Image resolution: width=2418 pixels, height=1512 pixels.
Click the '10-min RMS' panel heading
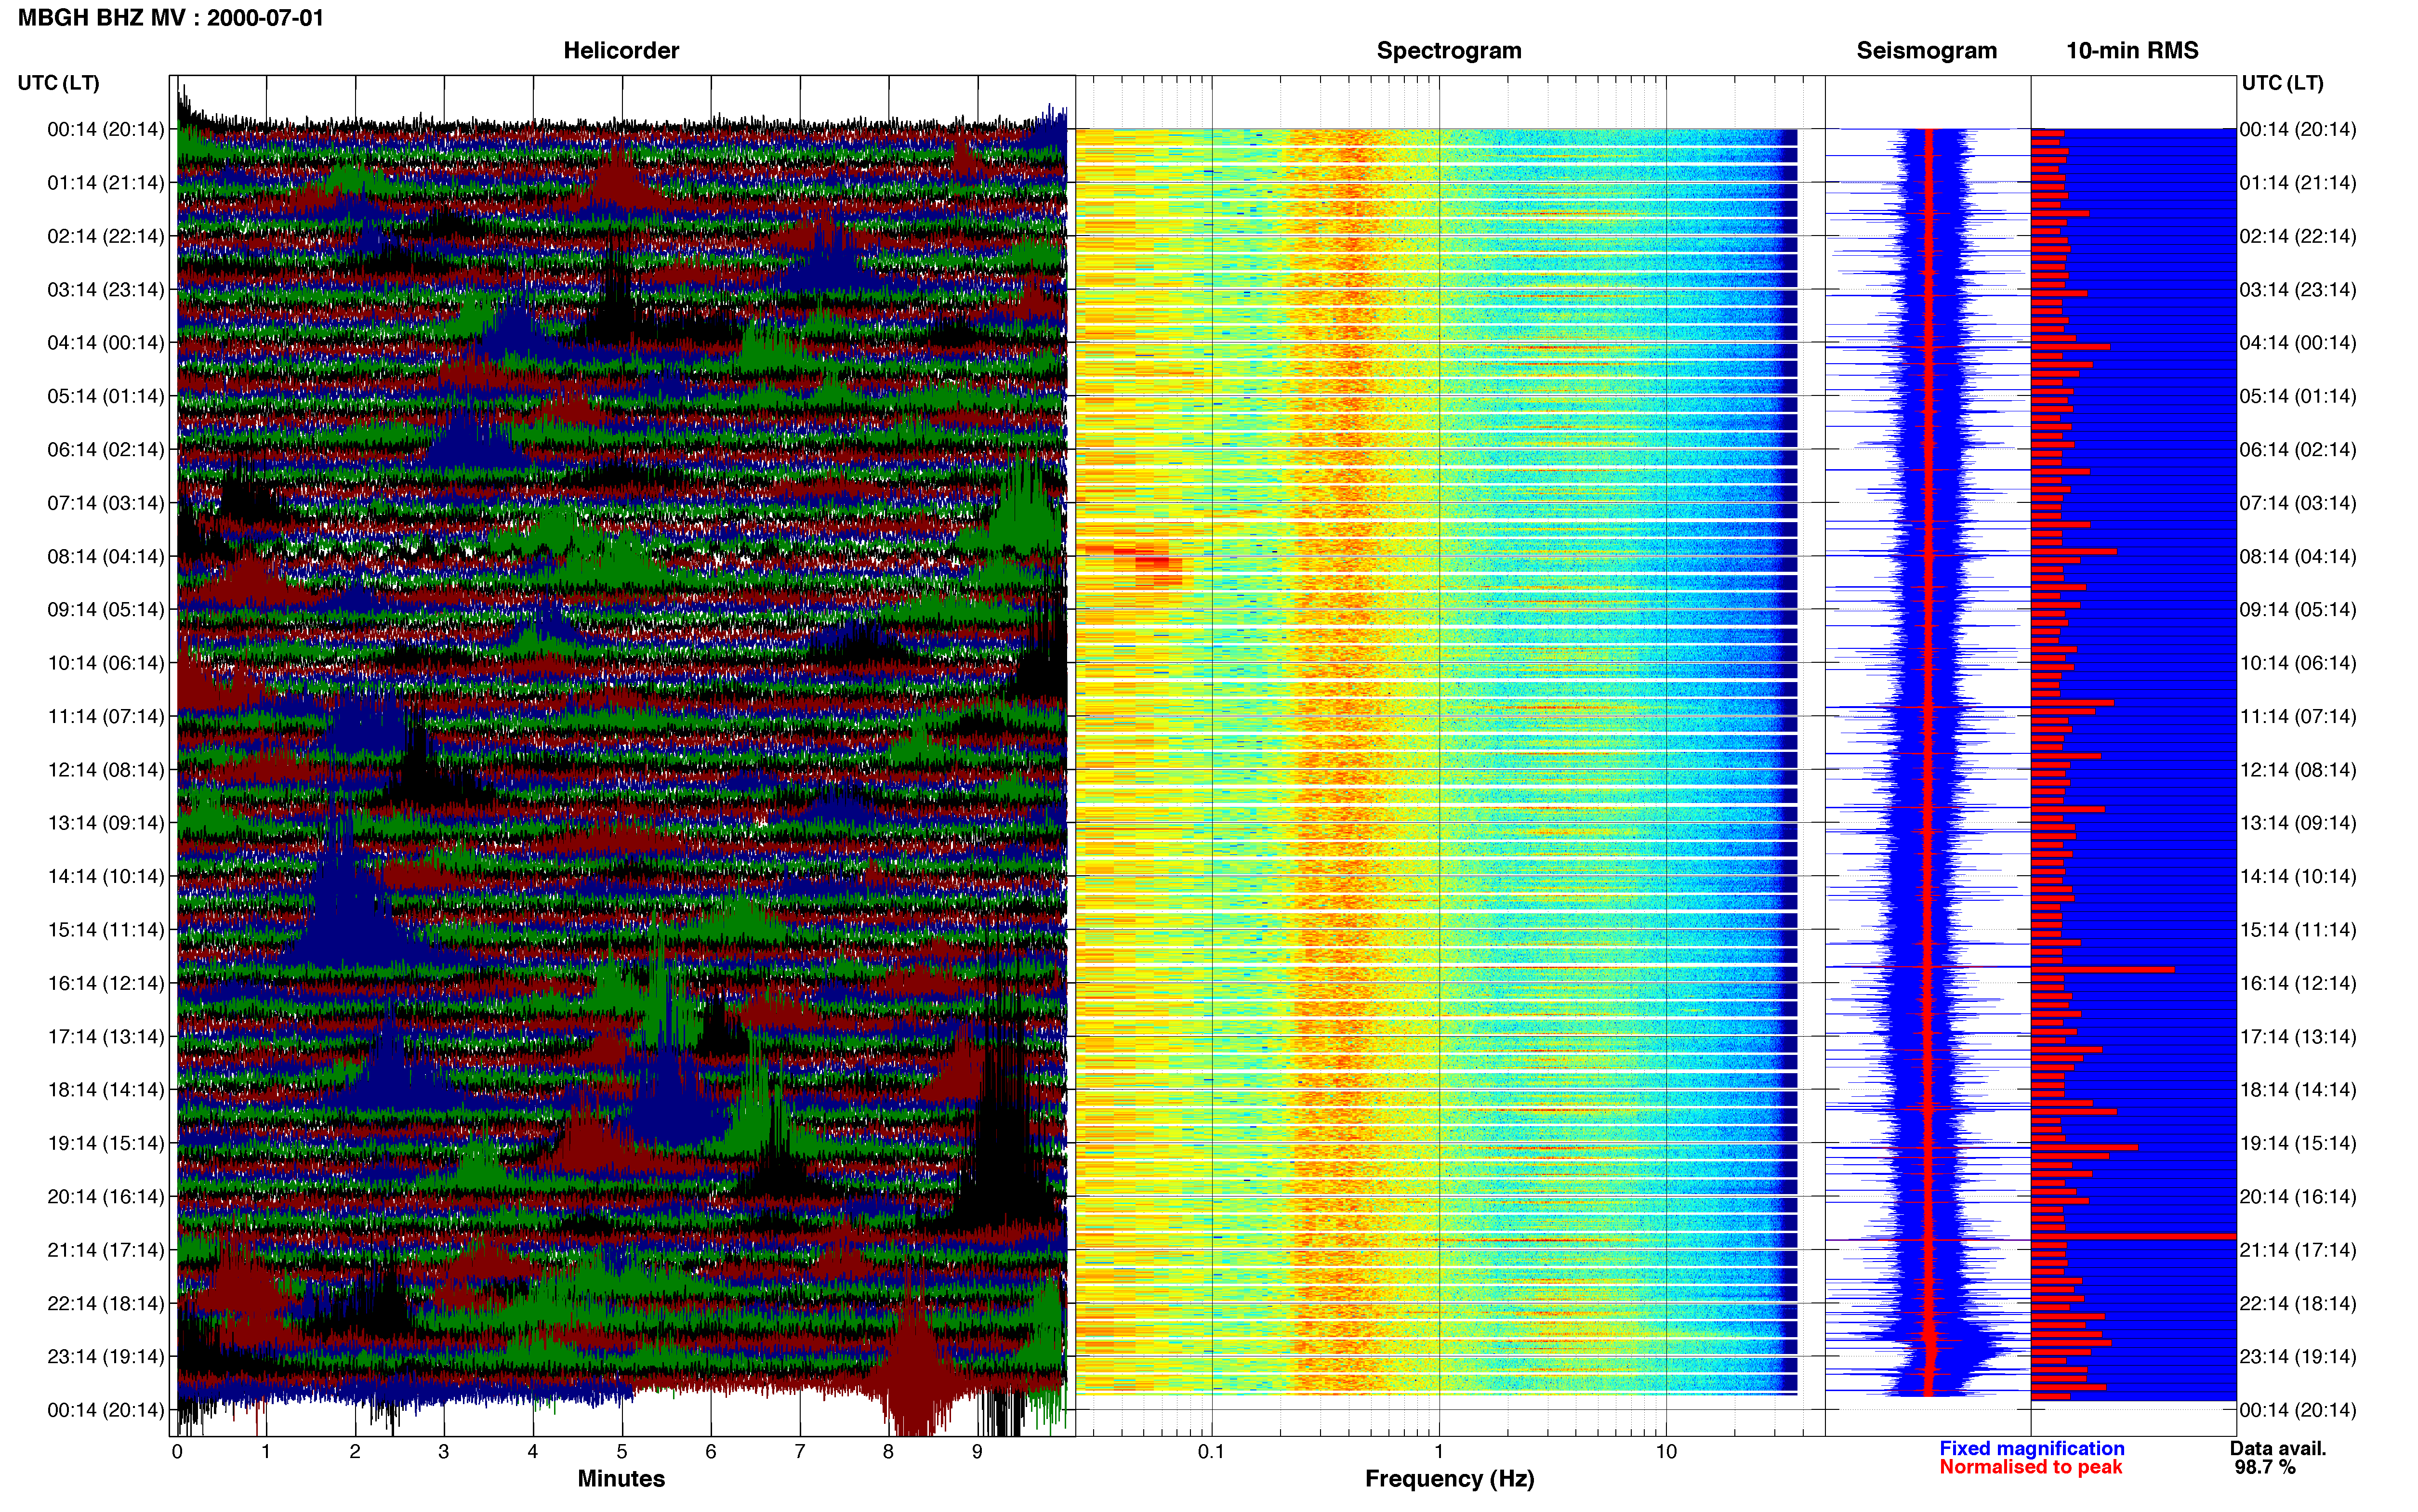click(x=2132, y=51)
